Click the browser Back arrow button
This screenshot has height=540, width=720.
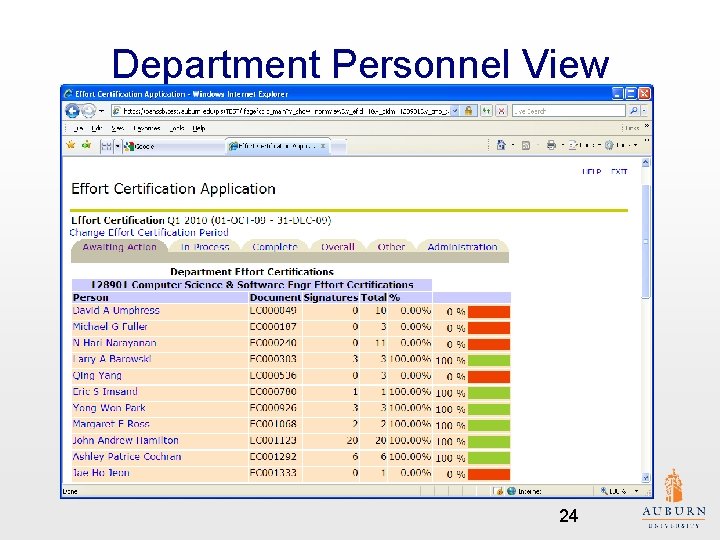coord(72,111)
